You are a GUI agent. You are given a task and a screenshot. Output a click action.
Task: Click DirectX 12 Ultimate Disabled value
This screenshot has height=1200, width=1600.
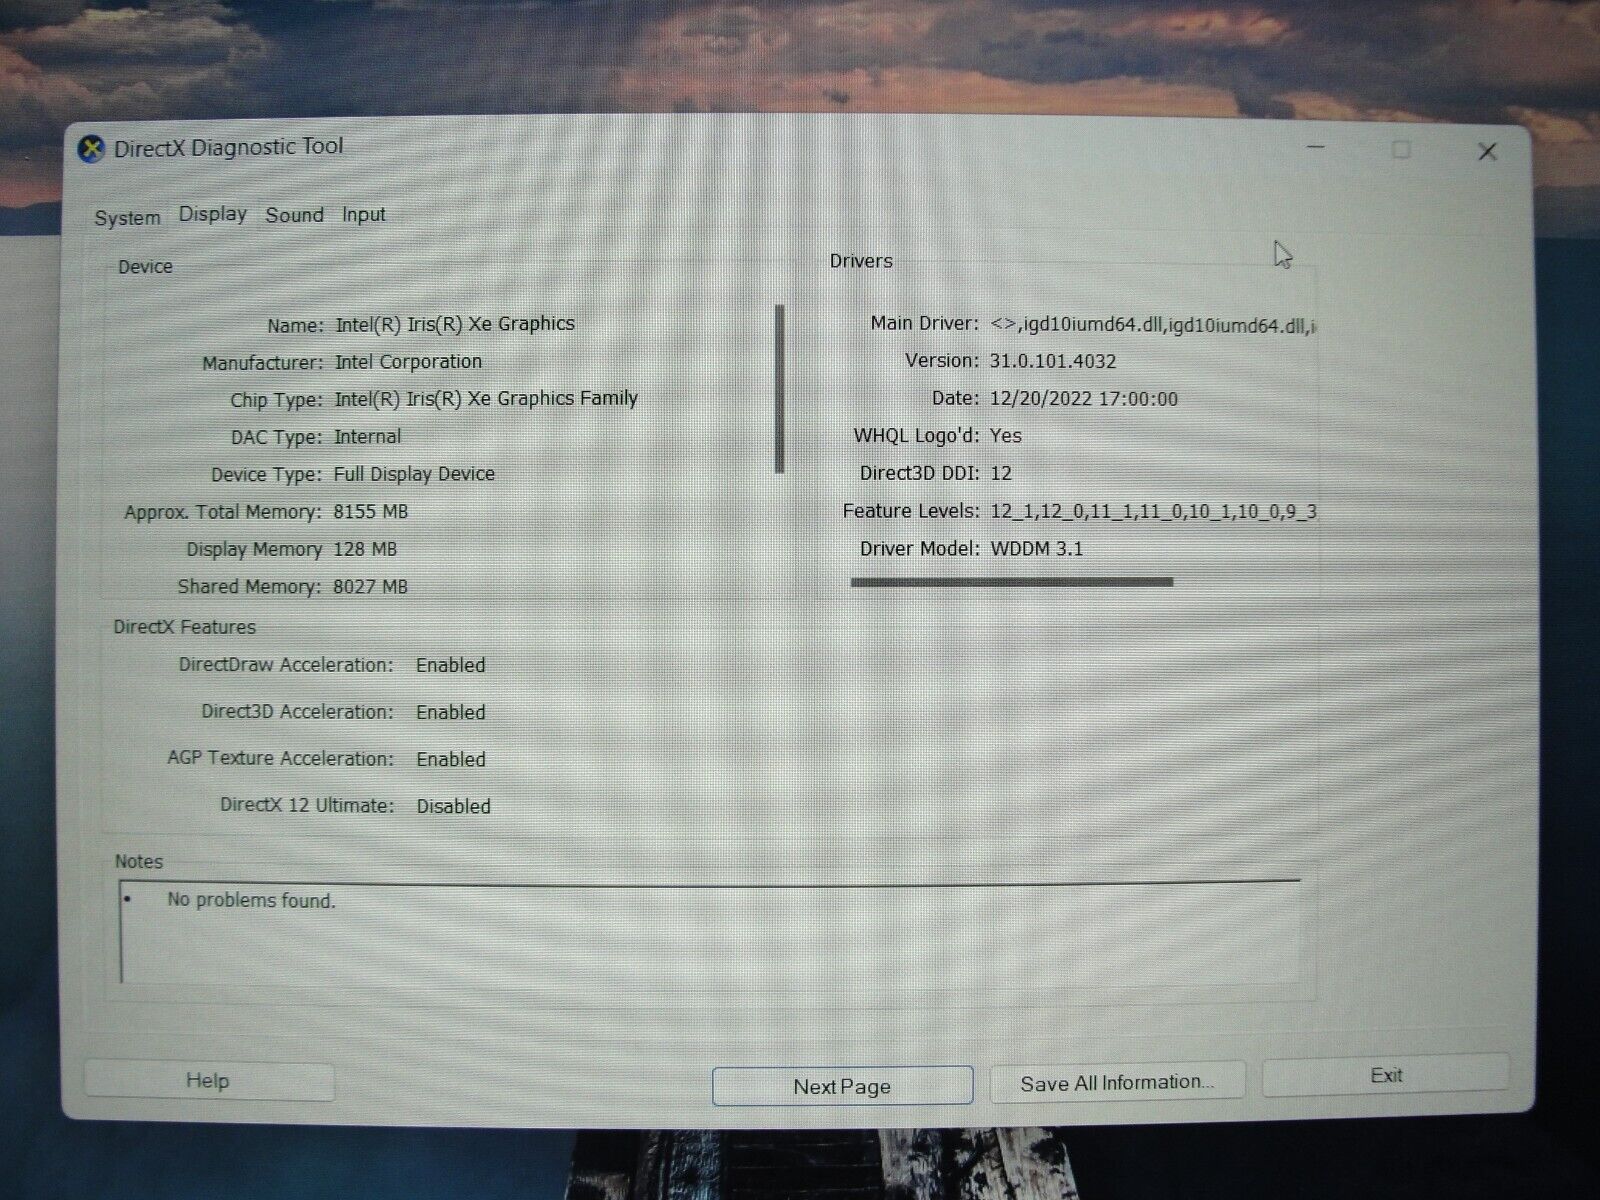coord(454,807)
